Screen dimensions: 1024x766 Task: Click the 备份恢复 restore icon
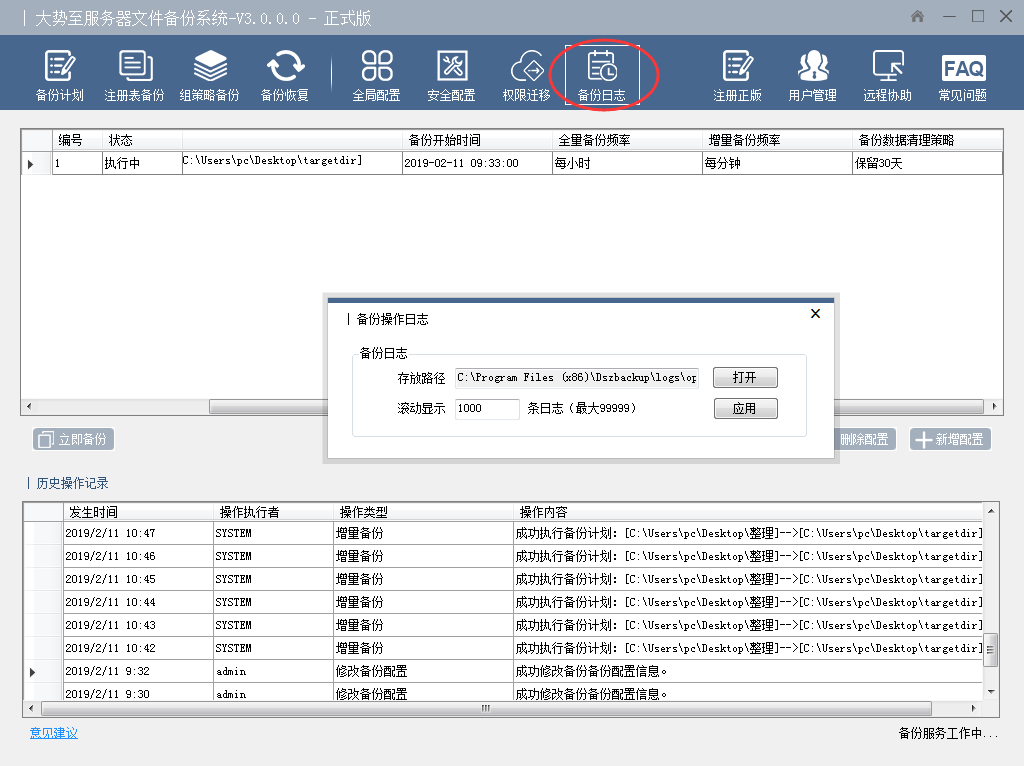pos(285,76)
